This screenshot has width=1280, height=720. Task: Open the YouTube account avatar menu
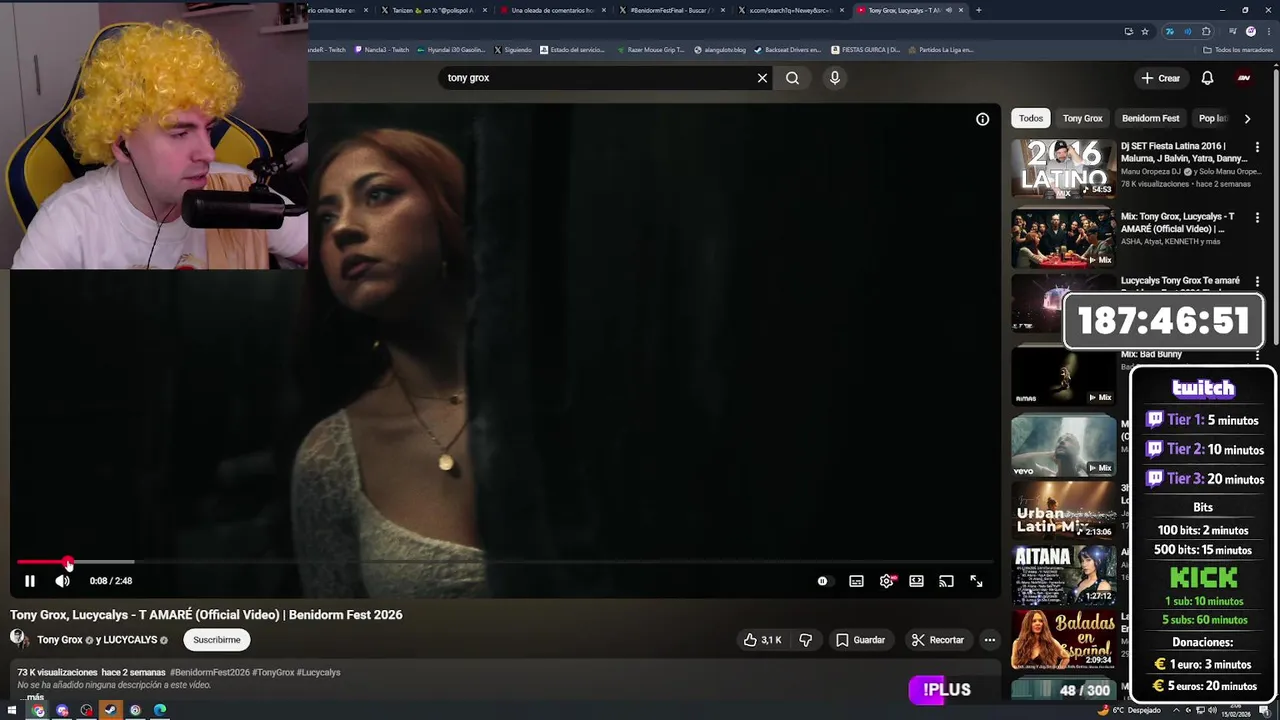(x=1244, y=78)
